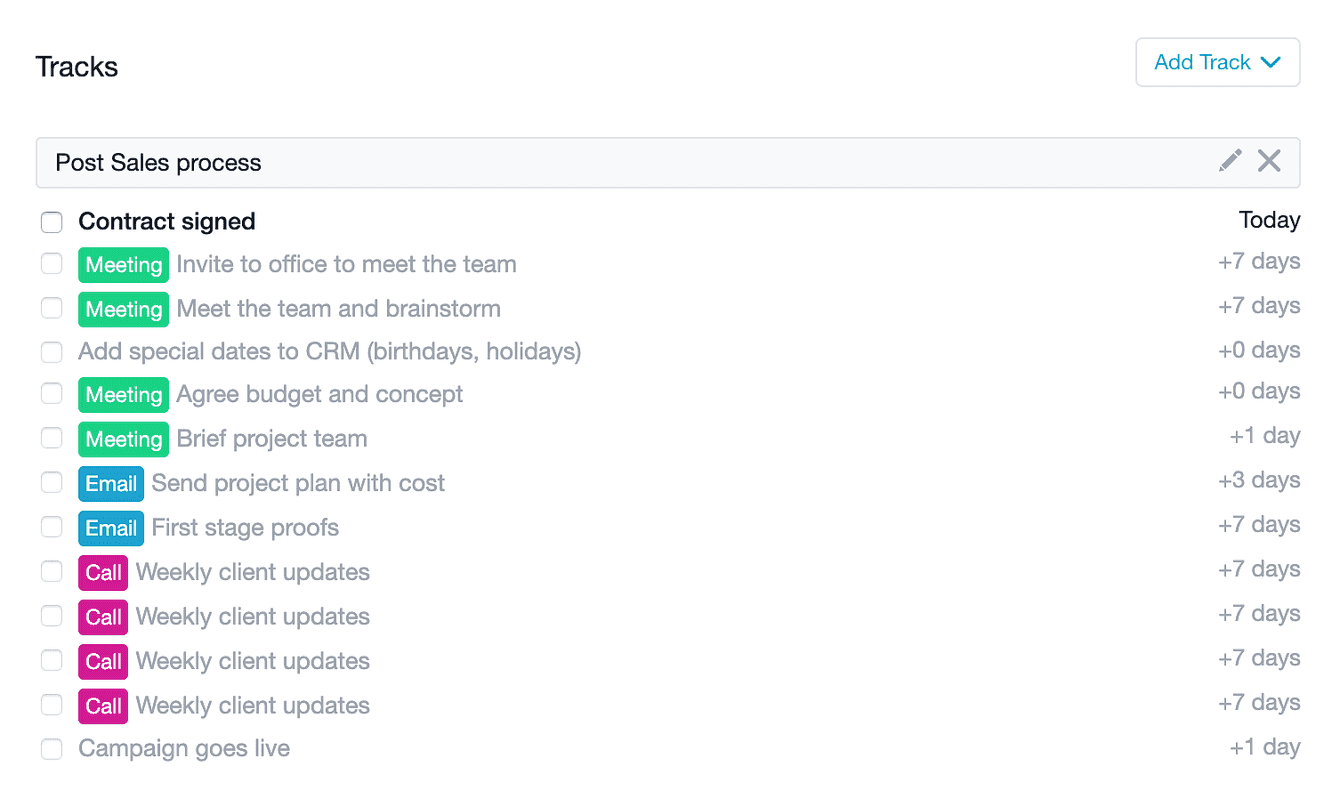Click the Call tag on the first Weekly client updates
This screenshot has width=1340, height=790.
tap(103, 573)
